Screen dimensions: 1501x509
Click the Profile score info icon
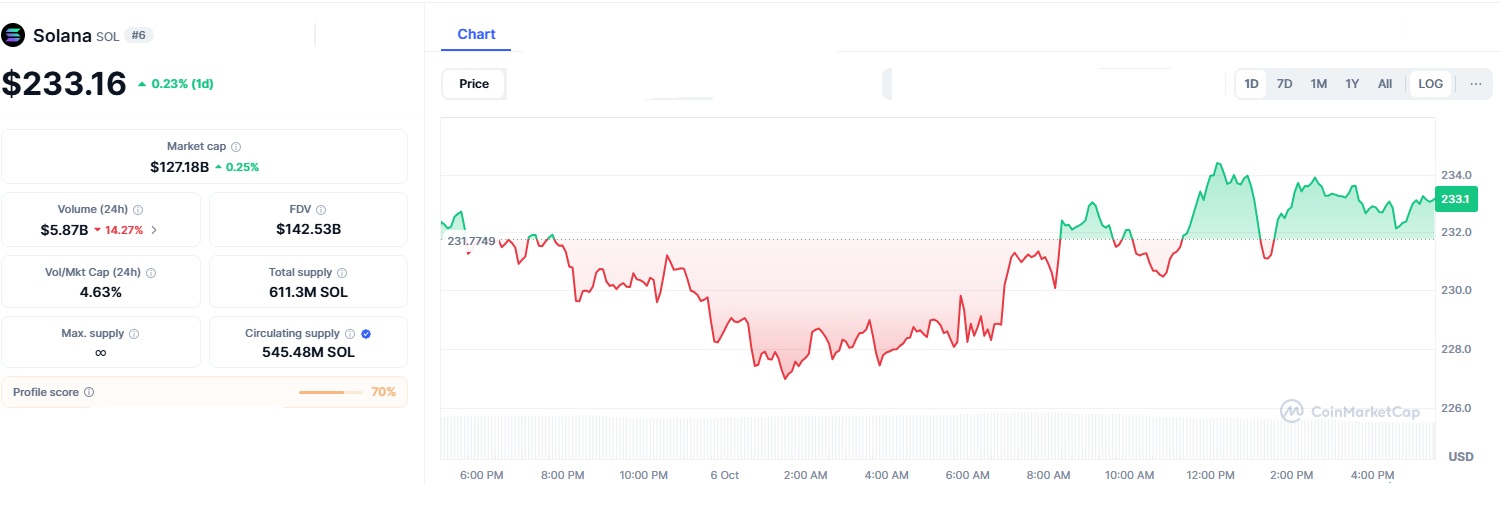89,393
